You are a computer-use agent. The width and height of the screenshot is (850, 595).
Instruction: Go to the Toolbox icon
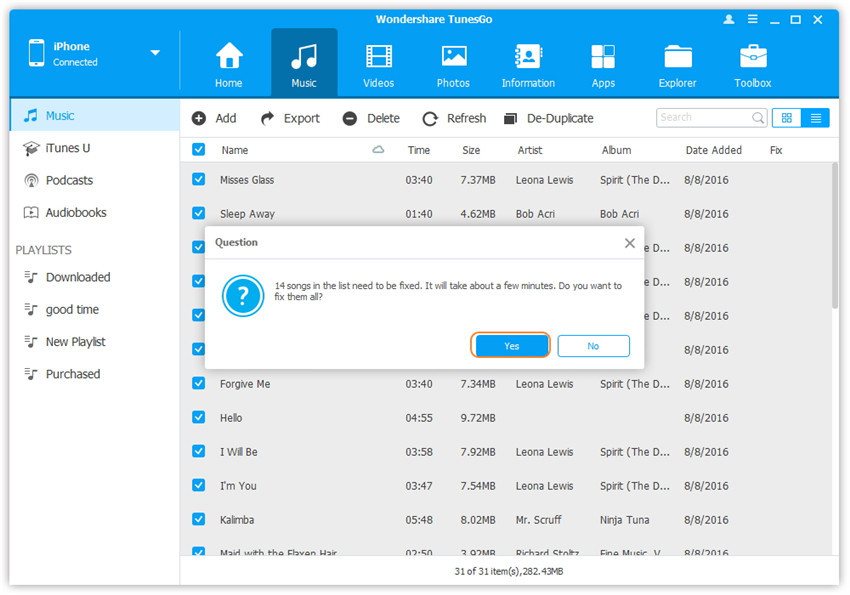(x=752, y=57)
